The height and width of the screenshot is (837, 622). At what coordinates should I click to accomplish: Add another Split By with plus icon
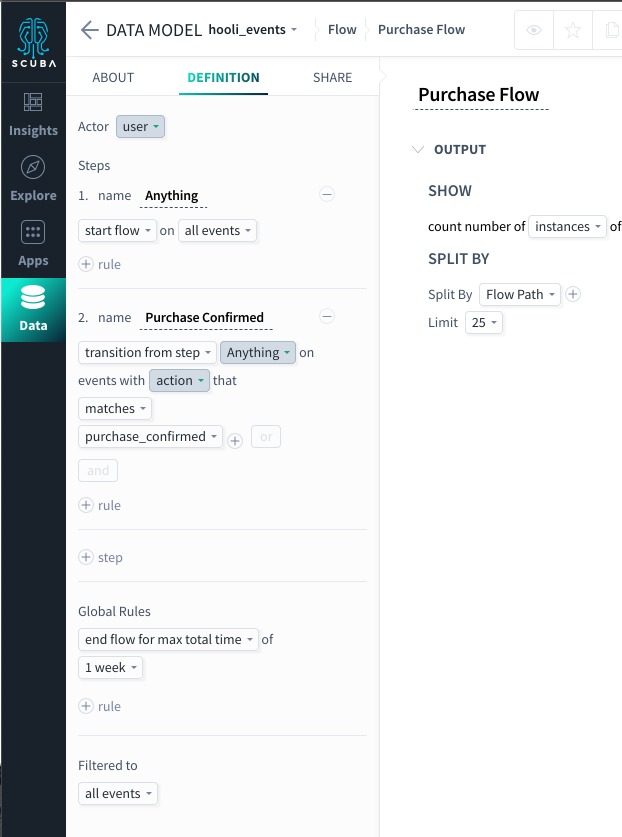coord(573,294)
